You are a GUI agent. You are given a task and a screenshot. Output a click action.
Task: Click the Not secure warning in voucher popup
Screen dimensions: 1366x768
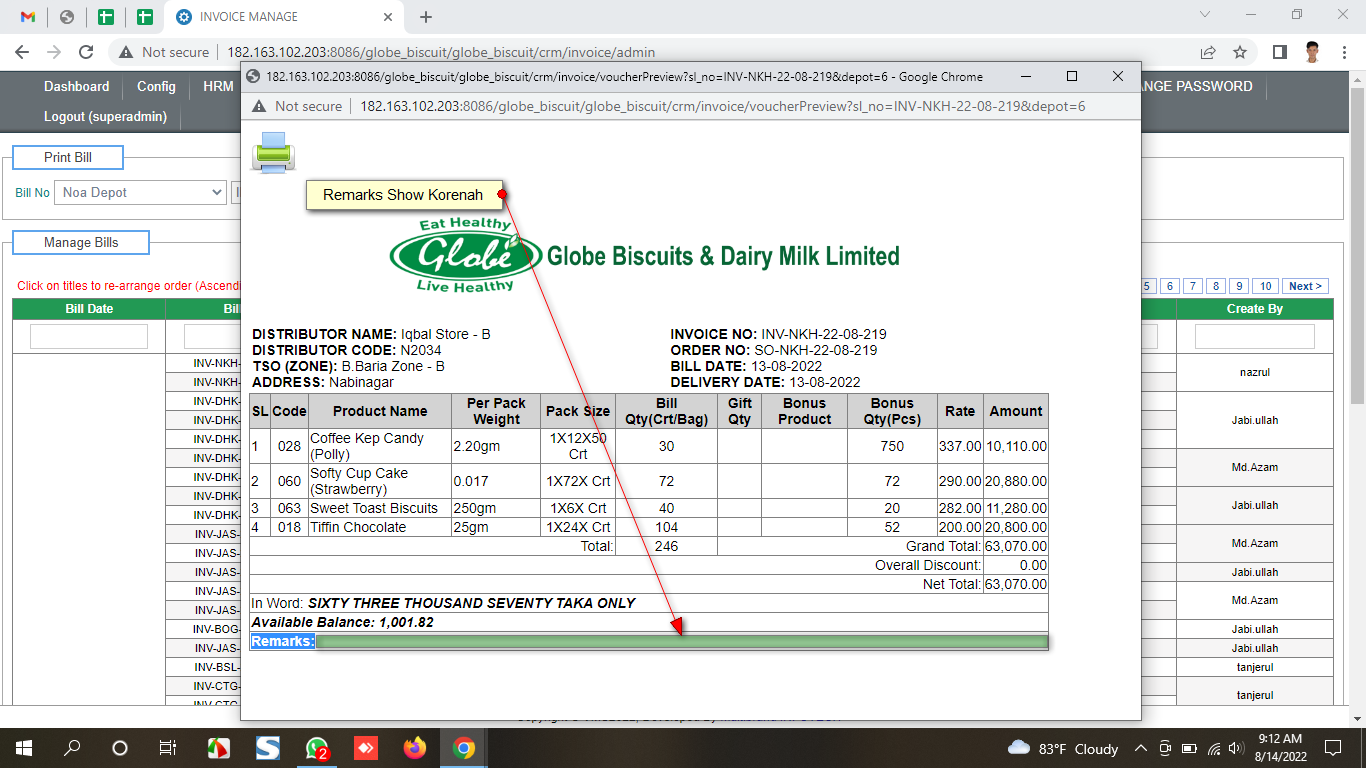(x=297, y=106)
